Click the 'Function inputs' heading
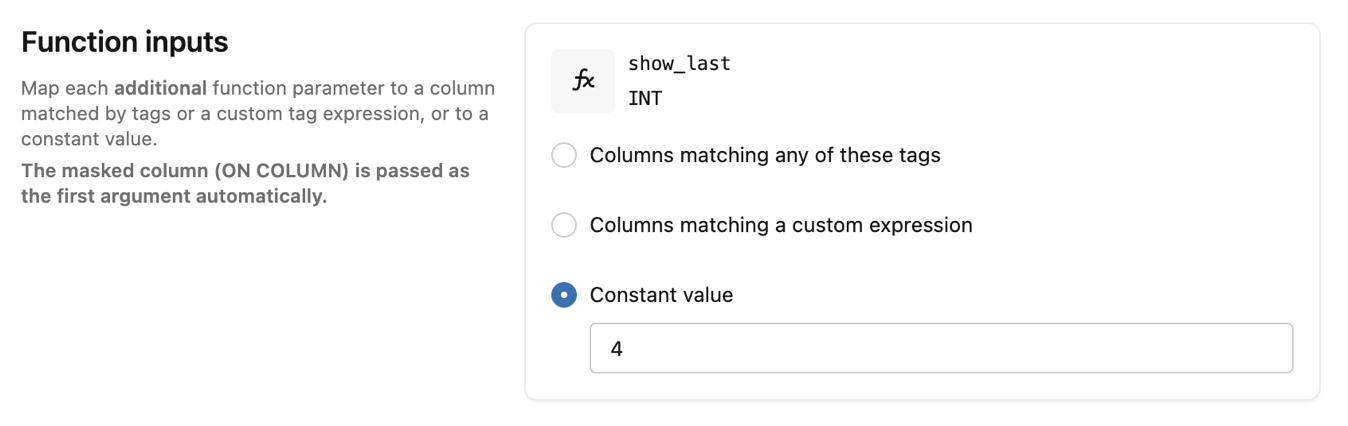This screenshot has width=1348, height=426. click(x=125, y=42)
